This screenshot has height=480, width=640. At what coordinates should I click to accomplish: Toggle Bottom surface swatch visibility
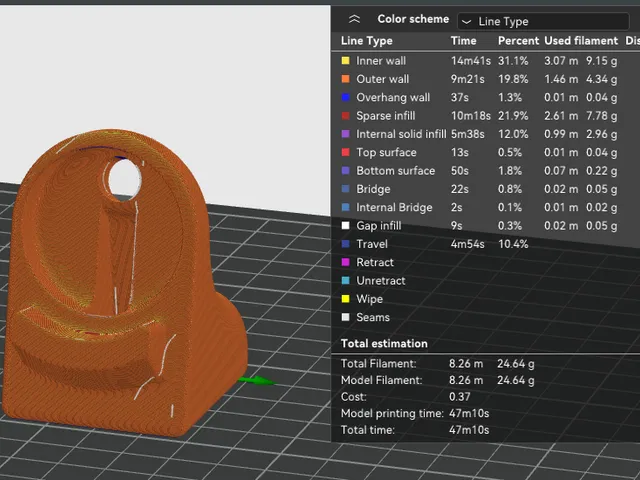tap(345, 171)
